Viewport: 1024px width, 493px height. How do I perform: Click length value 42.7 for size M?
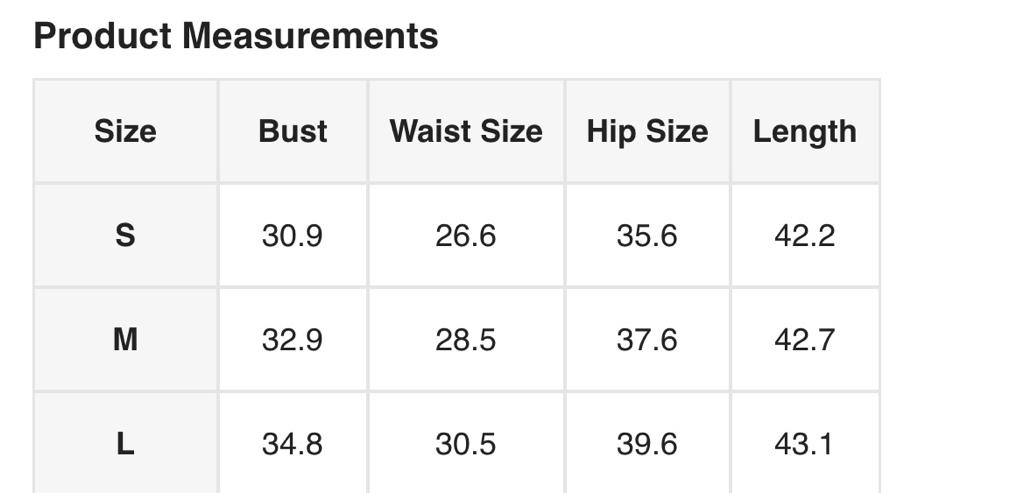[x=804, y=340]
